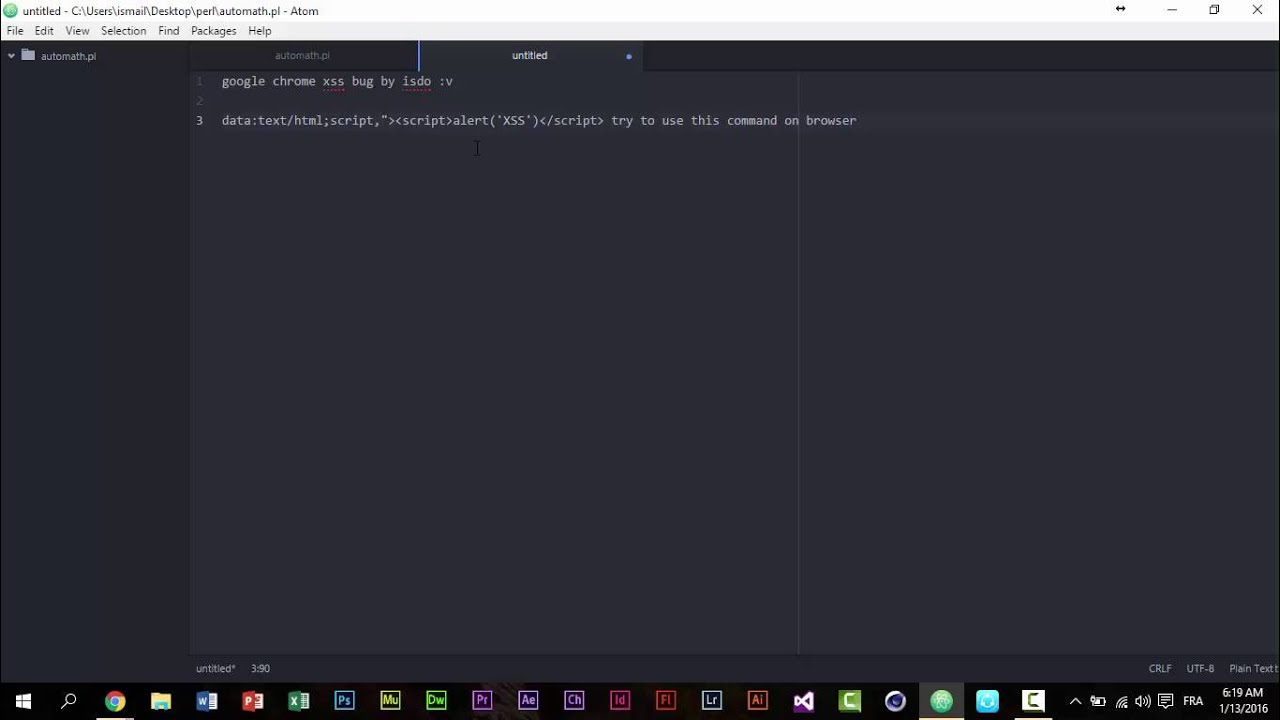This screenshot has width=1280, height=720.
Task: Launch Adobe InDesign from the taskbar
Action: pyautogui.click(x=620, y=701)
